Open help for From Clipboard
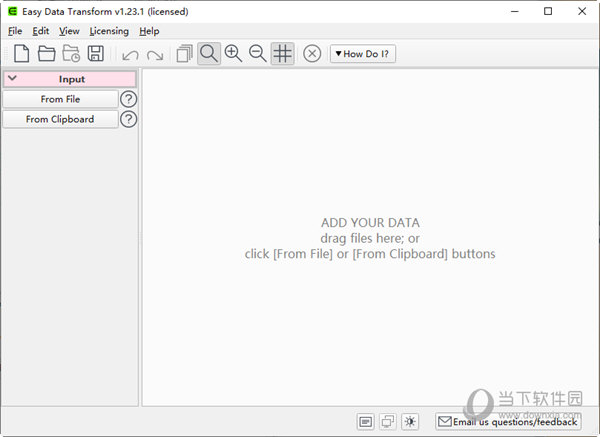The image size is (600, 437). [129, 119]
